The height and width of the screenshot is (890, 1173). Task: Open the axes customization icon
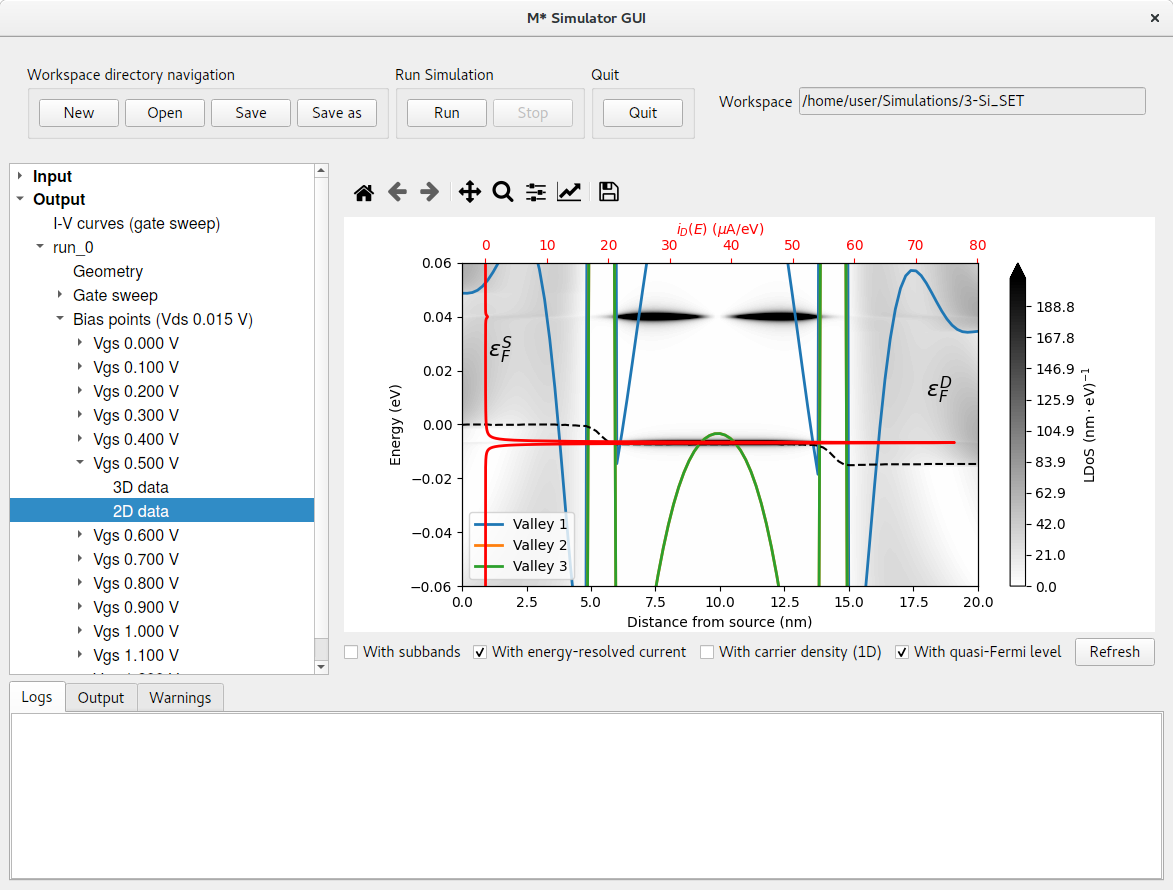click(568, 191)
